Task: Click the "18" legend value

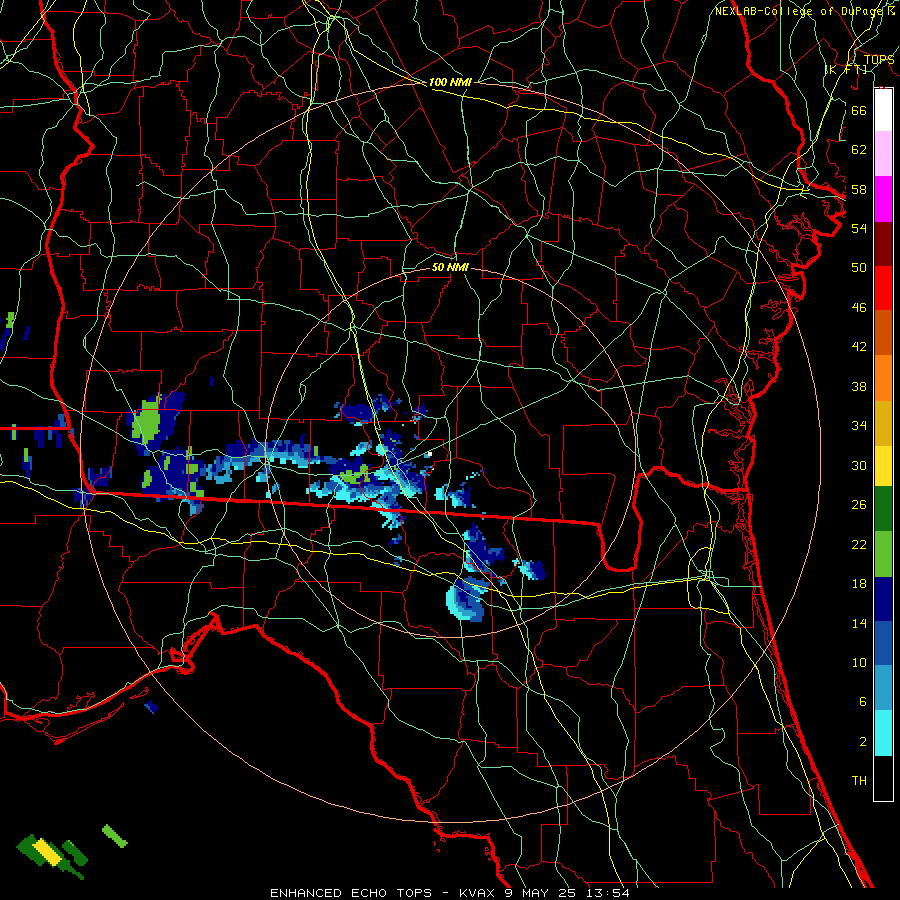Action: tap(859, 584)
